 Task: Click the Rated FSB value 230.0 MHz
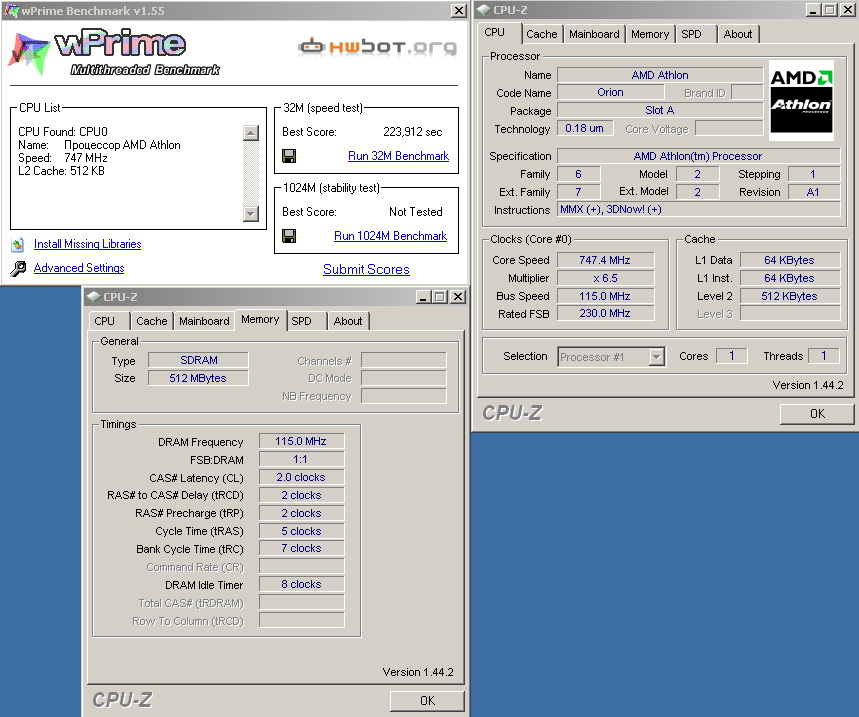[605, 313]
